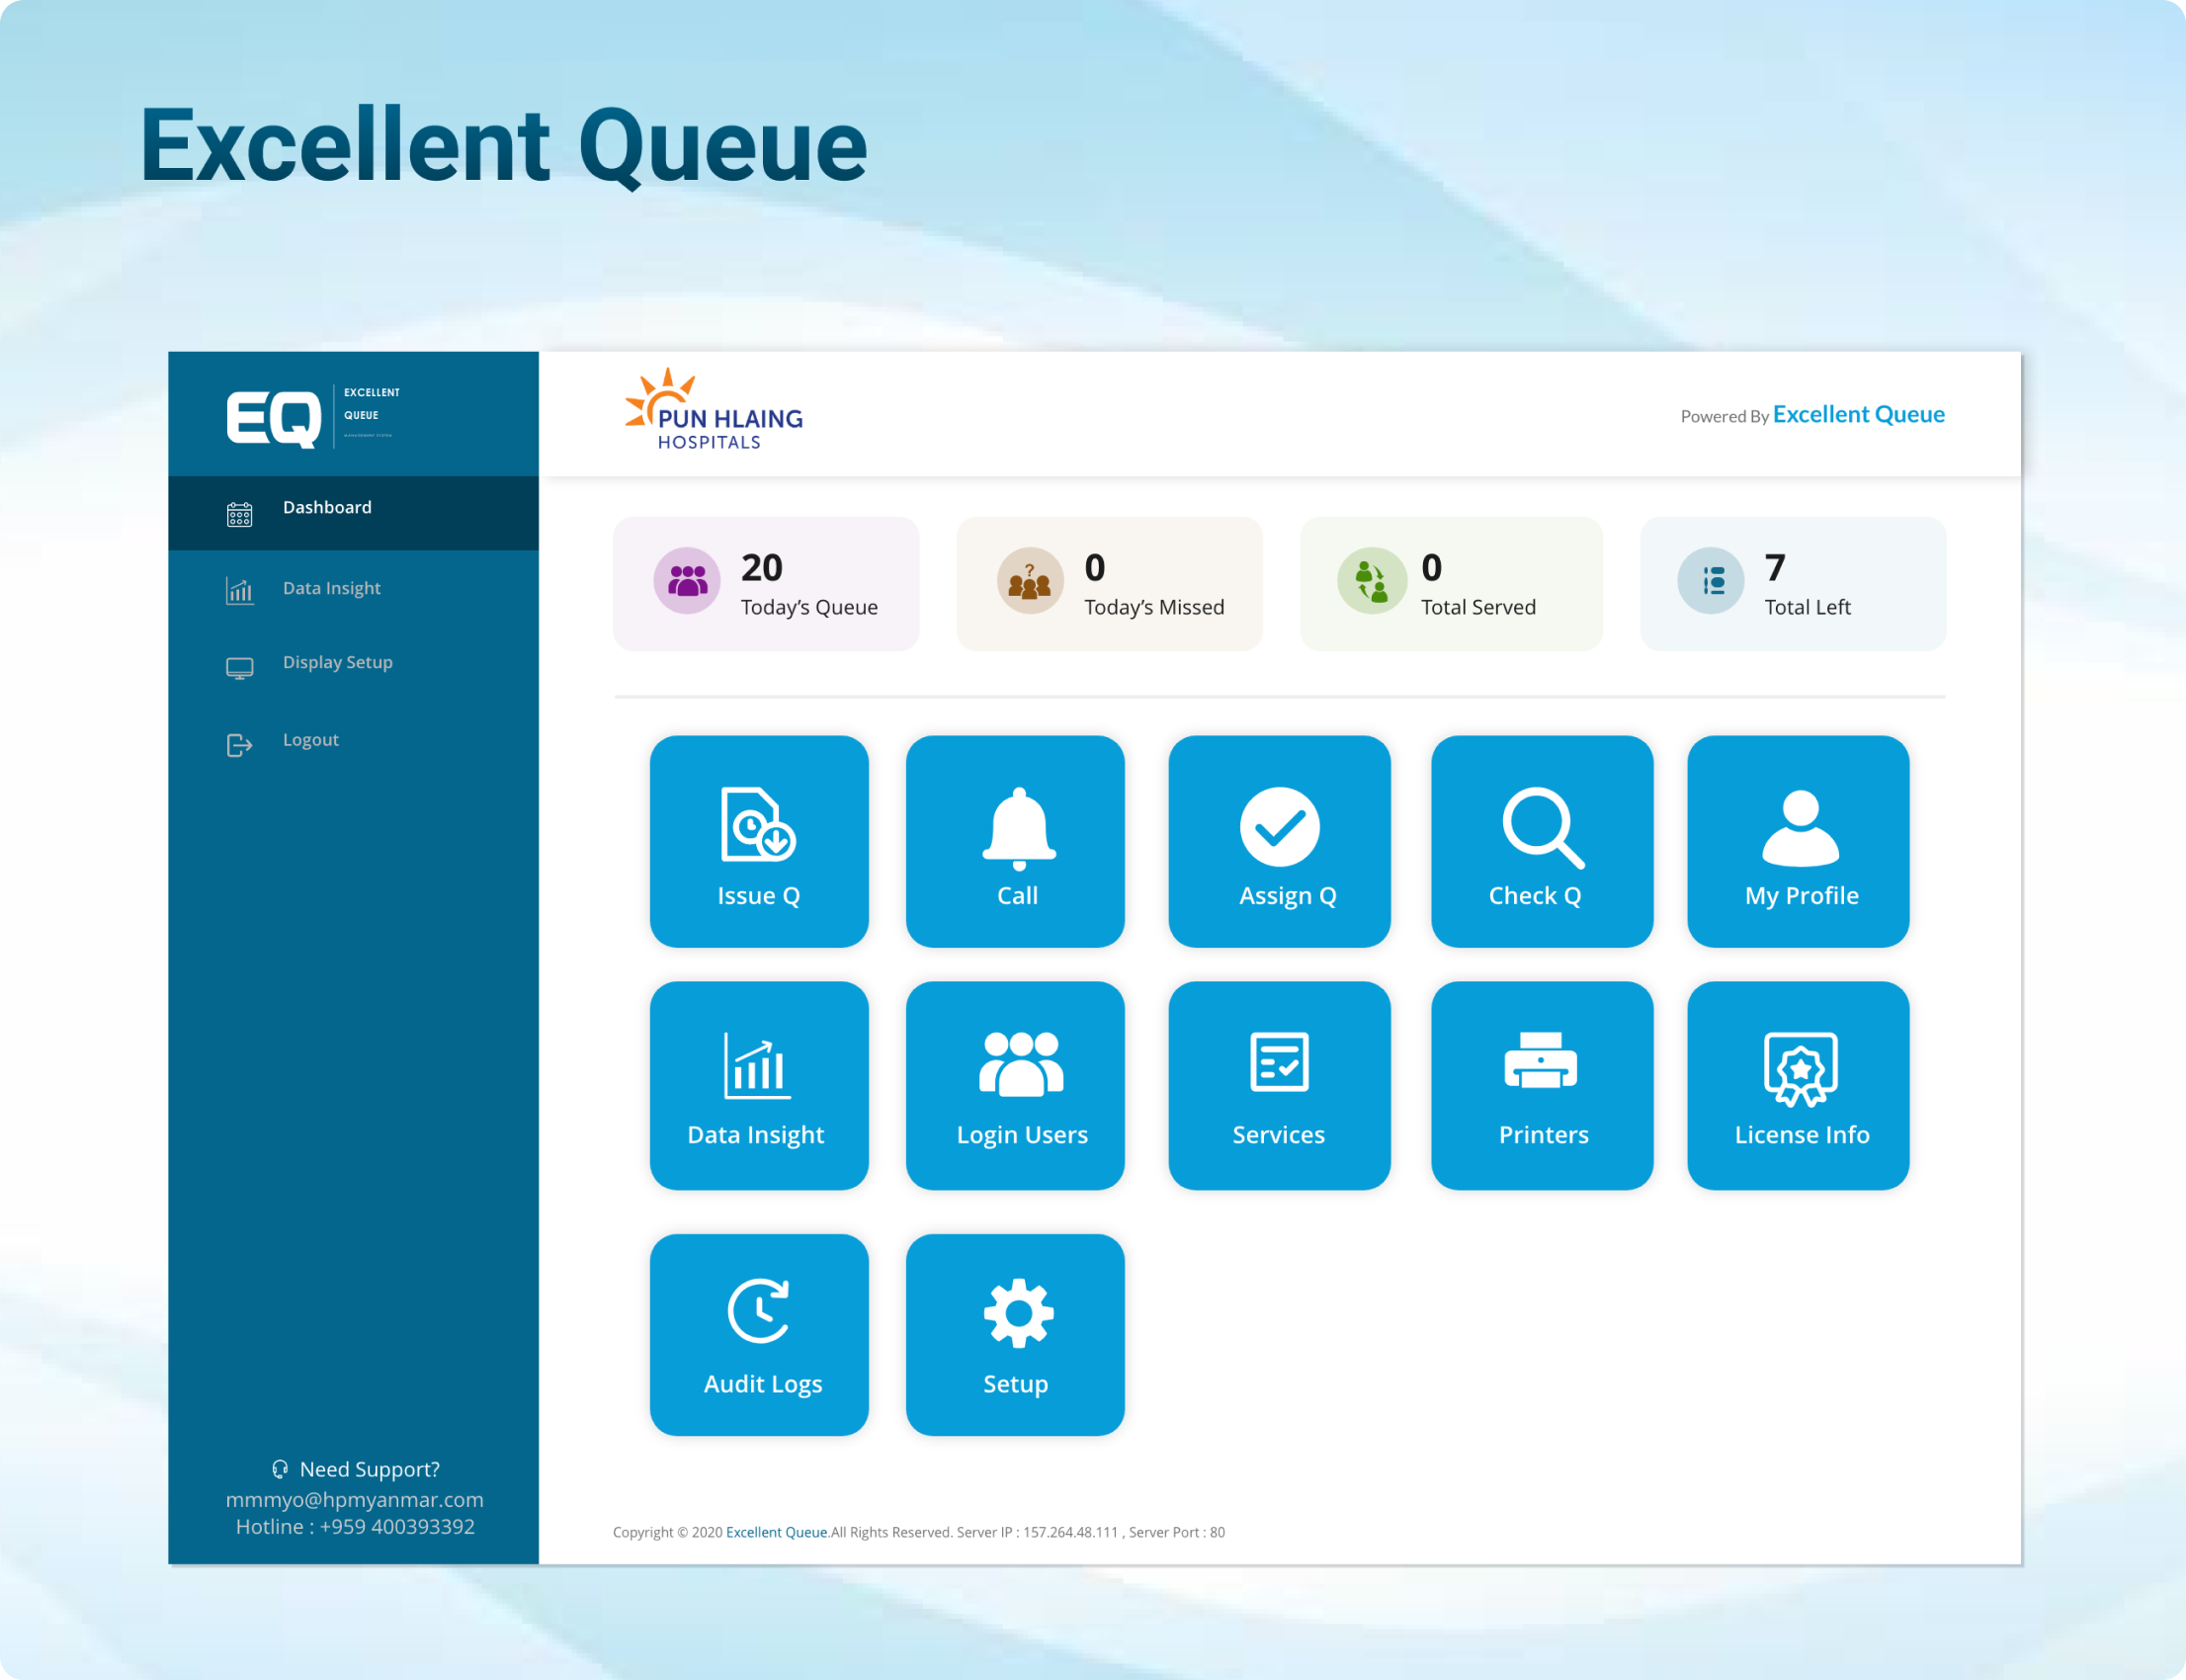Image resolution: width=2186 pixels, height=1680 pixels.
Task: Open the Printers tile
Action: (1542, 1085)
